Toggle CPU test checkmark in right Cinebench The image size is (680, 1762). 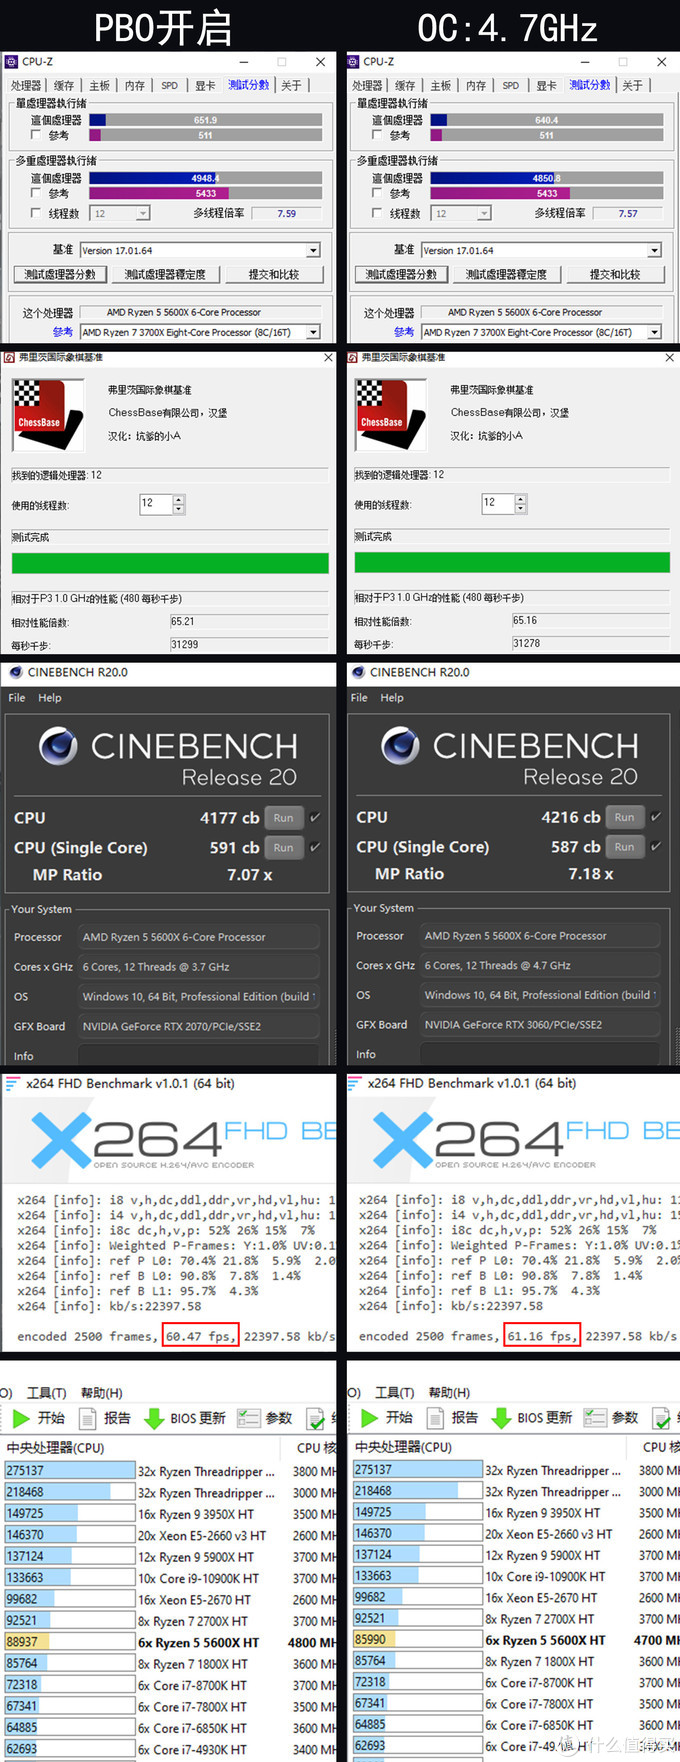[x=656, y=817]
